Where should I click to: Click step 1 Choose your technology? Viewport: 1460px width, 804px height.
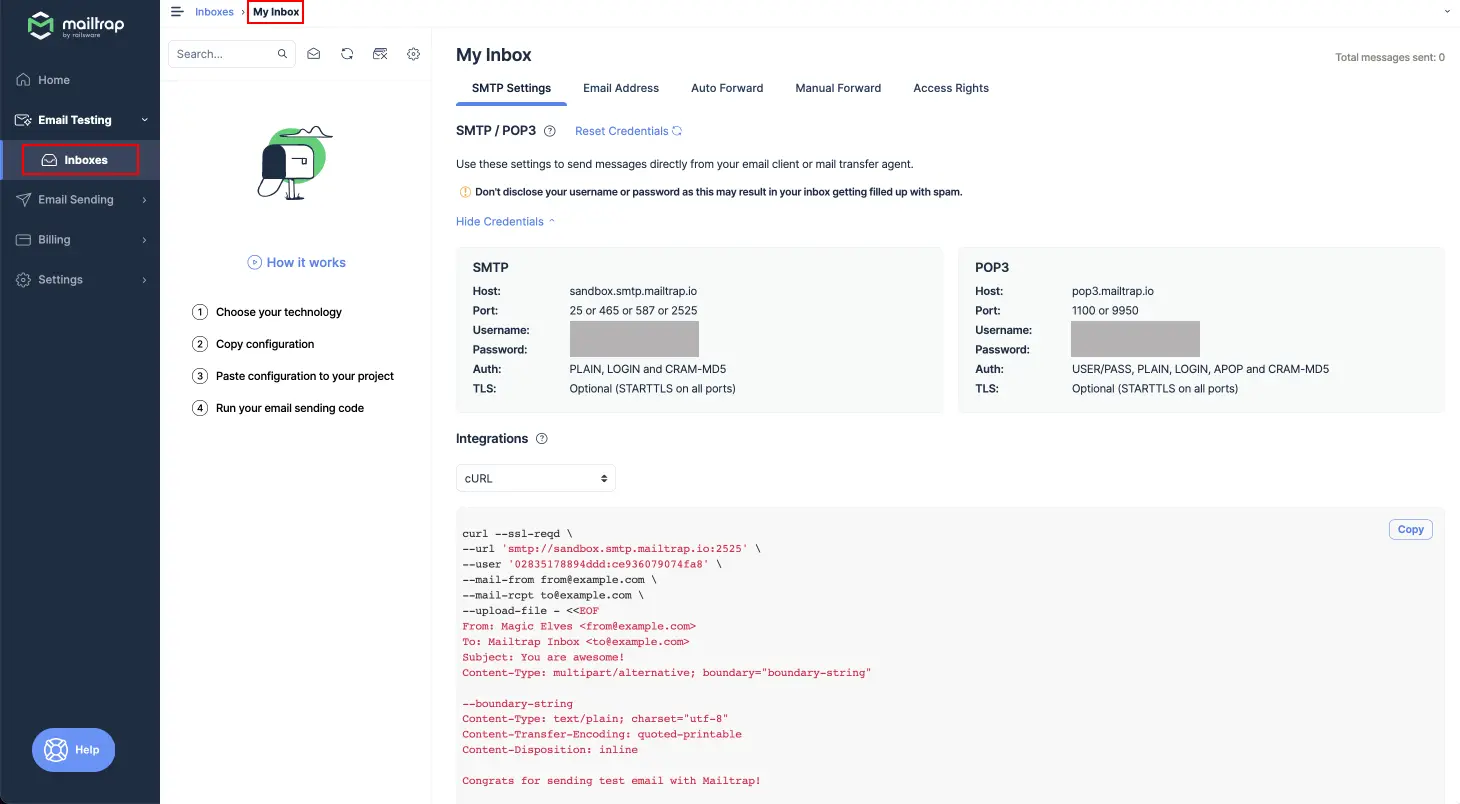point(267,312)
